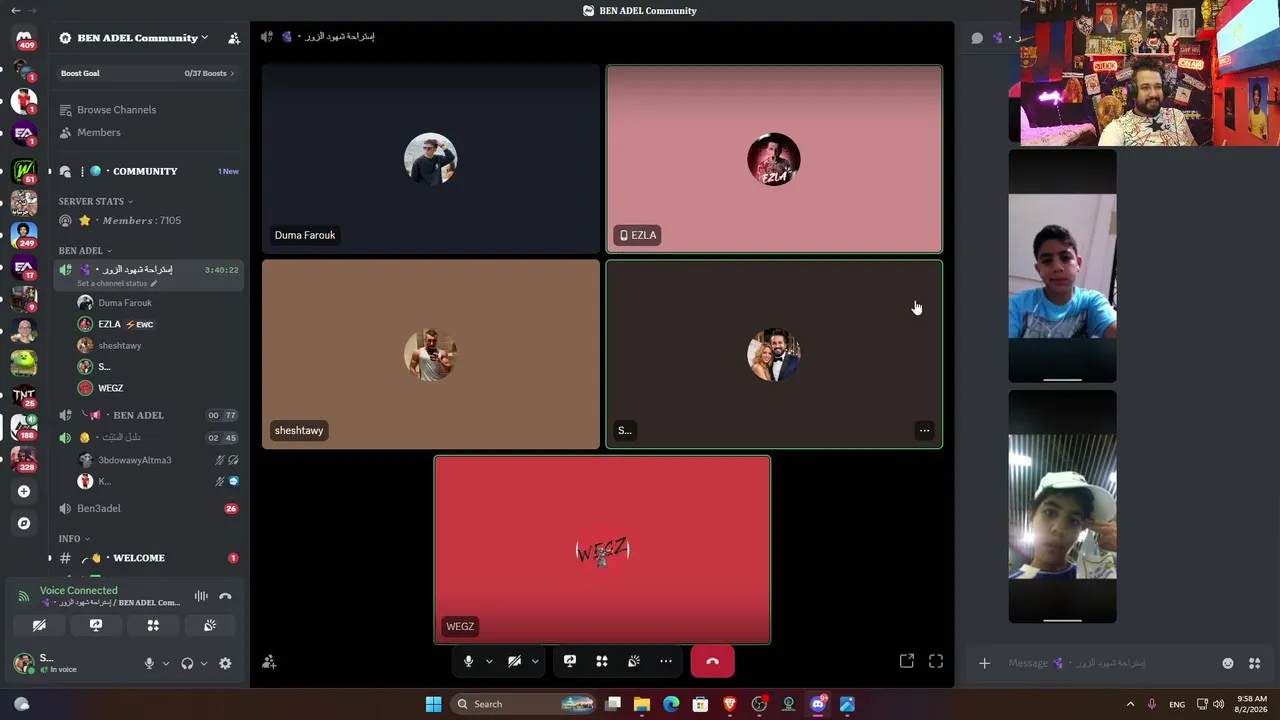Open camera options in call control bar
This screenshot has width=1280, height=720.
[535, 661]
